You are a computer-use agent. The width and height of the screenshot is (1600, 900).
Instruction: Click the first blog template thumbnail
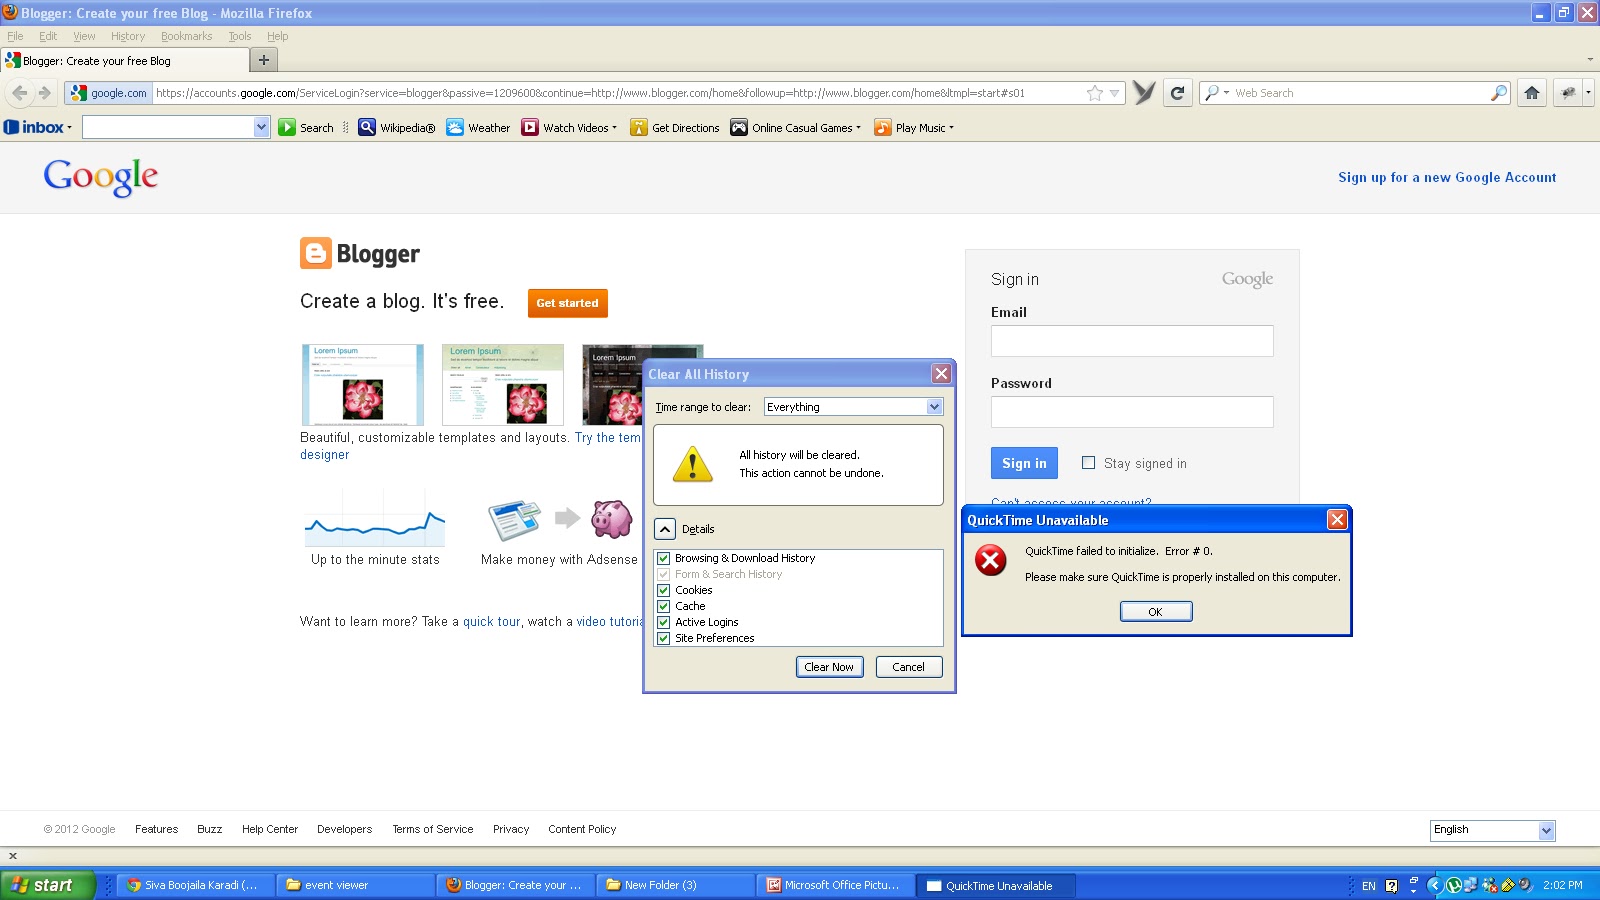(x=363, y=385)
